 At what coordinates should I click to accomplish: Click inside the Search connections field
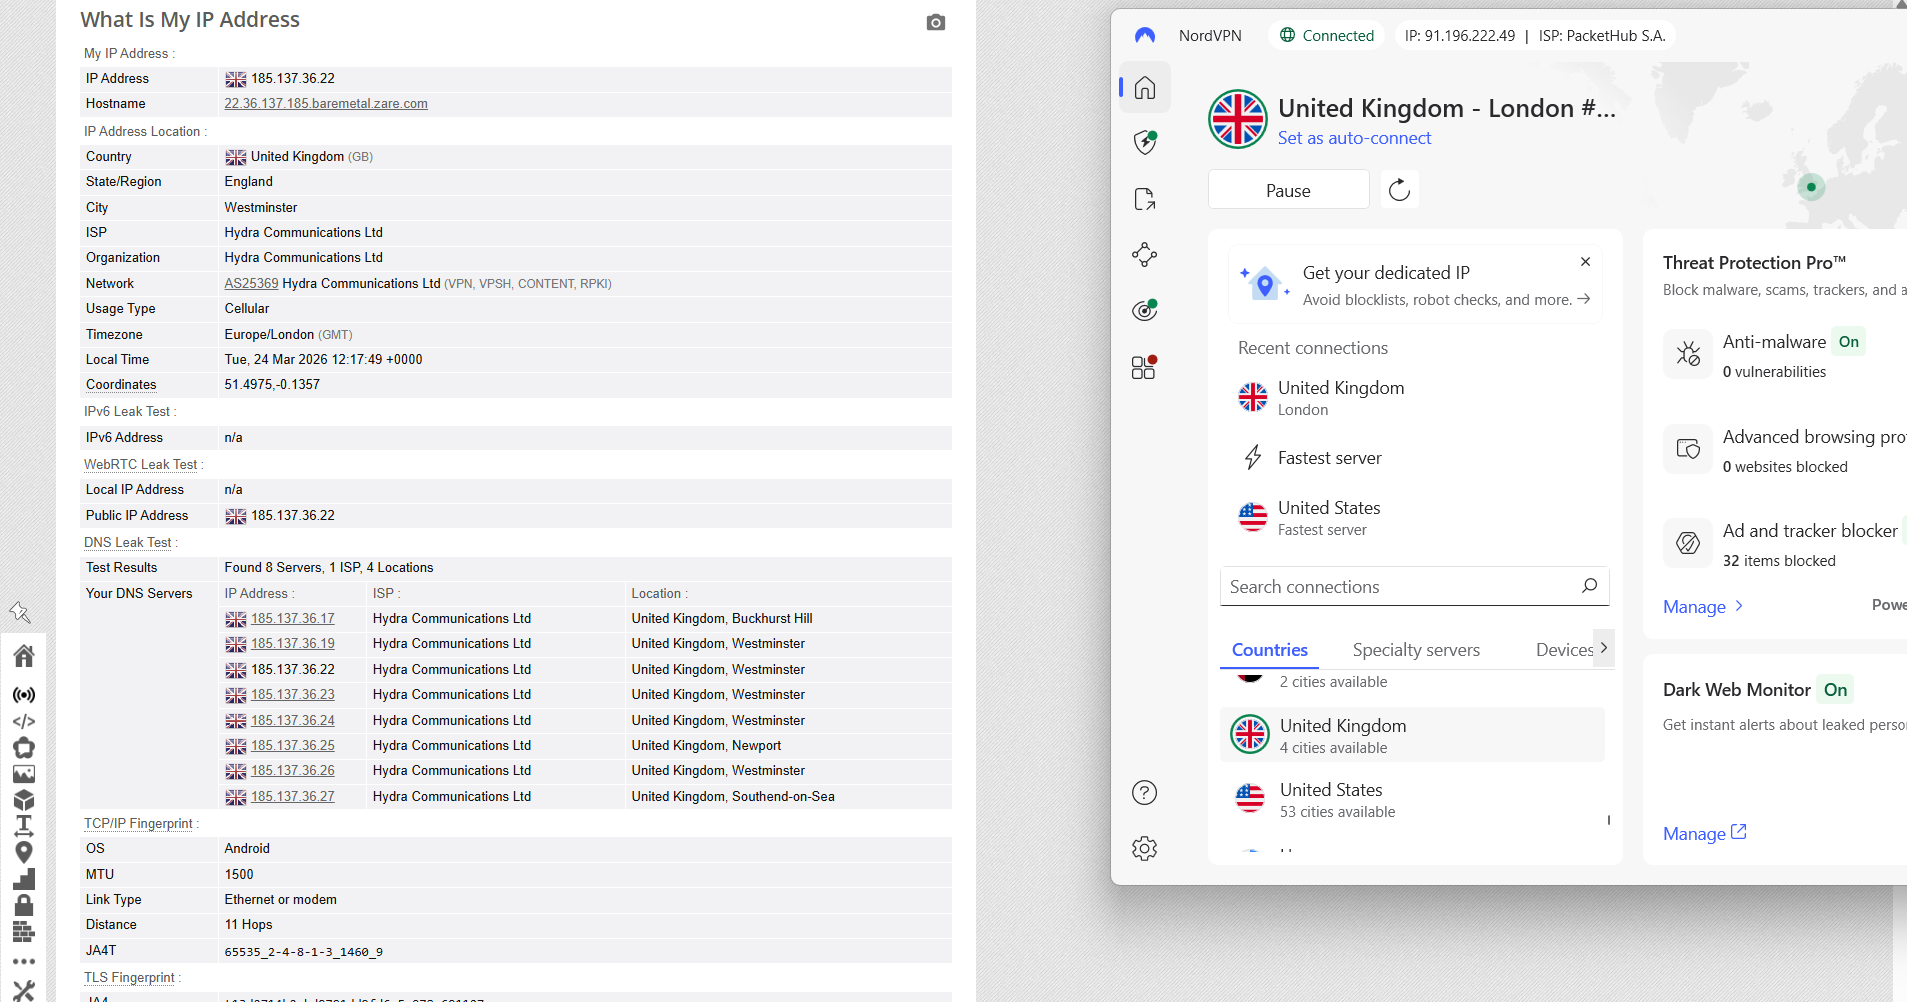pyautogui.click(x=1400, y=586)
